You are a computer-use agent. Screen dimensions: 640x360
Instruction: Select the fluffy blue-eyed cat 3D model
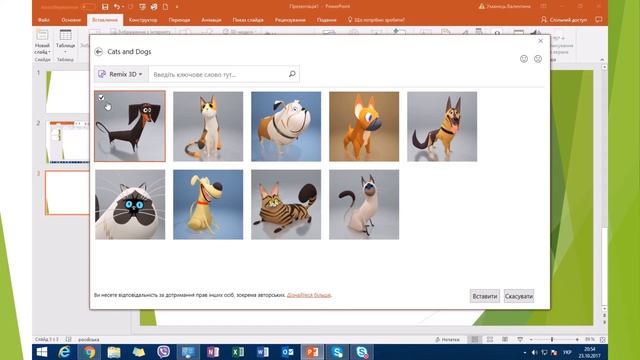[x=130, y=204]
